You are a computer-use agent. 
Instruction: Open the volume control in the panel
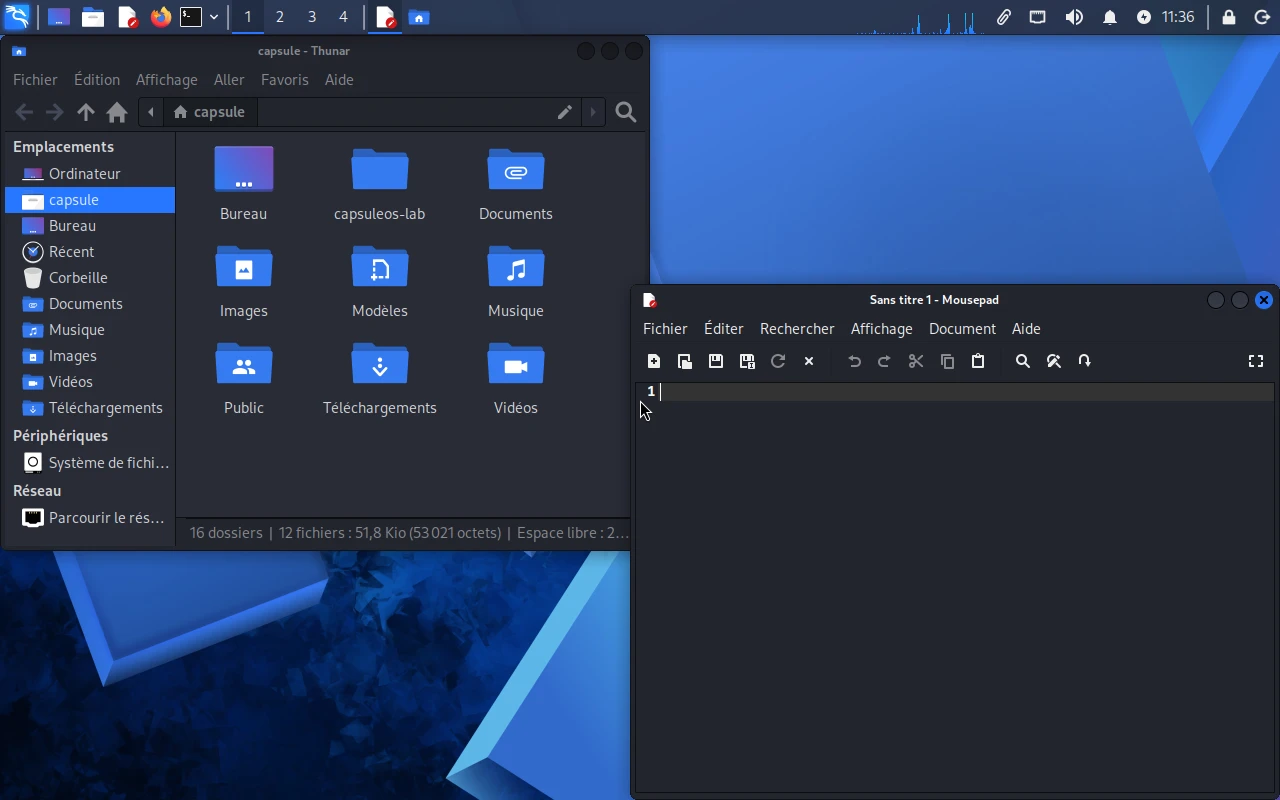(x=1074, y=17)
